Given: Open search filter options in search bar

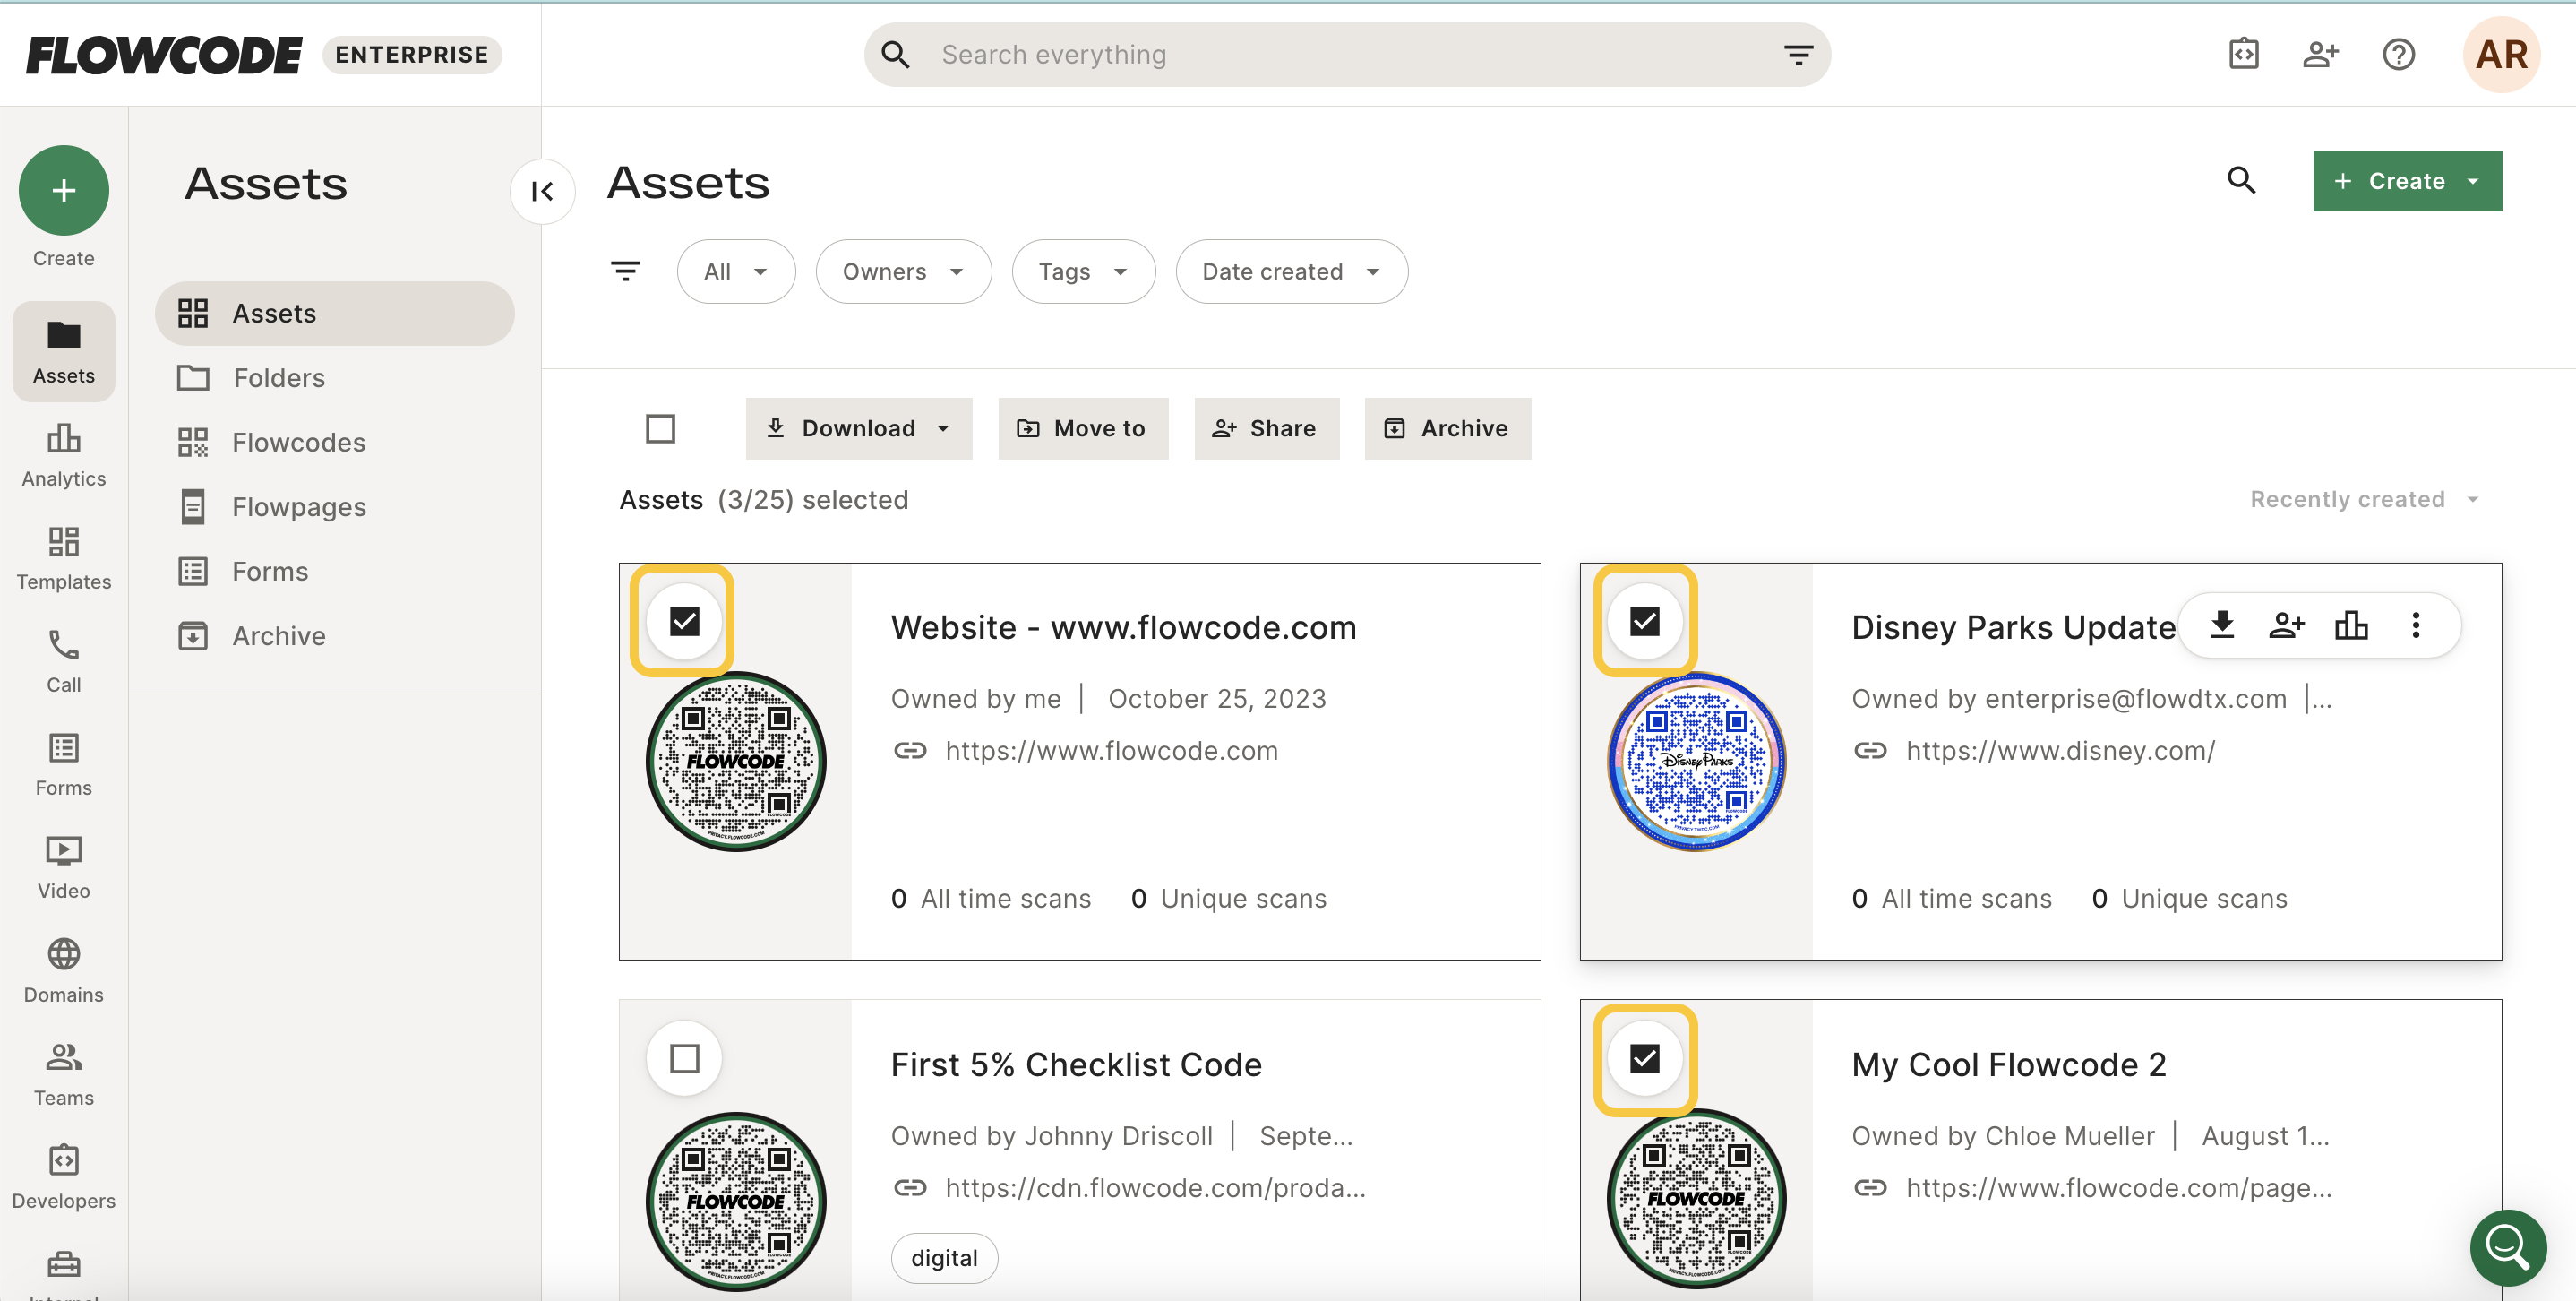Looking at the screenshot, I should pos(1798,54).
